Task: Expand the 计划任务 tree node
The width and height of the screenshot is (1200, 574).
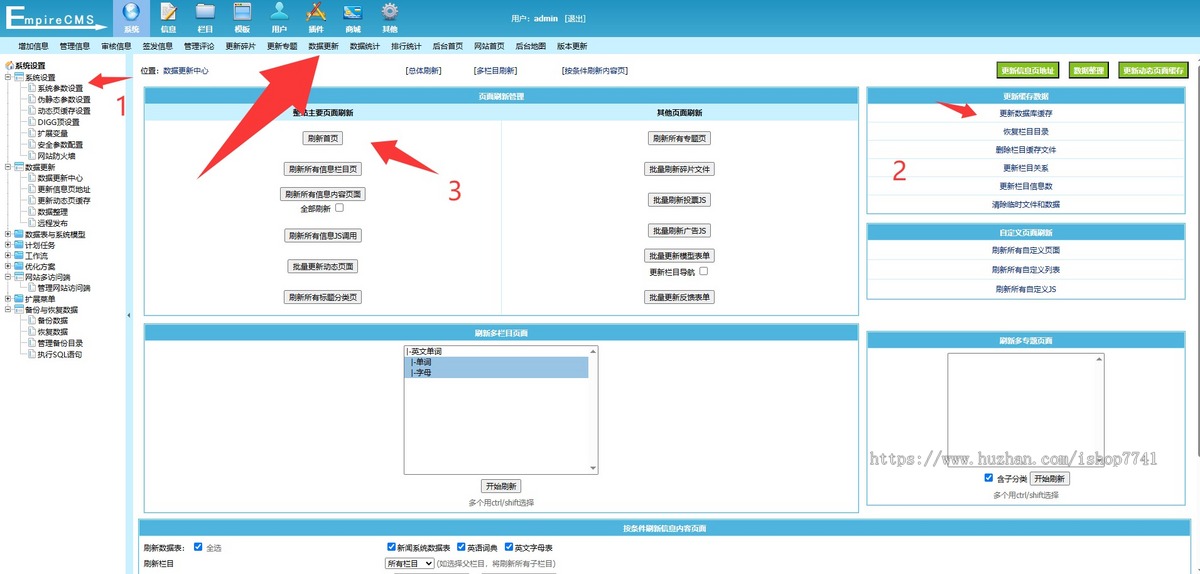Action: tap(9, 245)
